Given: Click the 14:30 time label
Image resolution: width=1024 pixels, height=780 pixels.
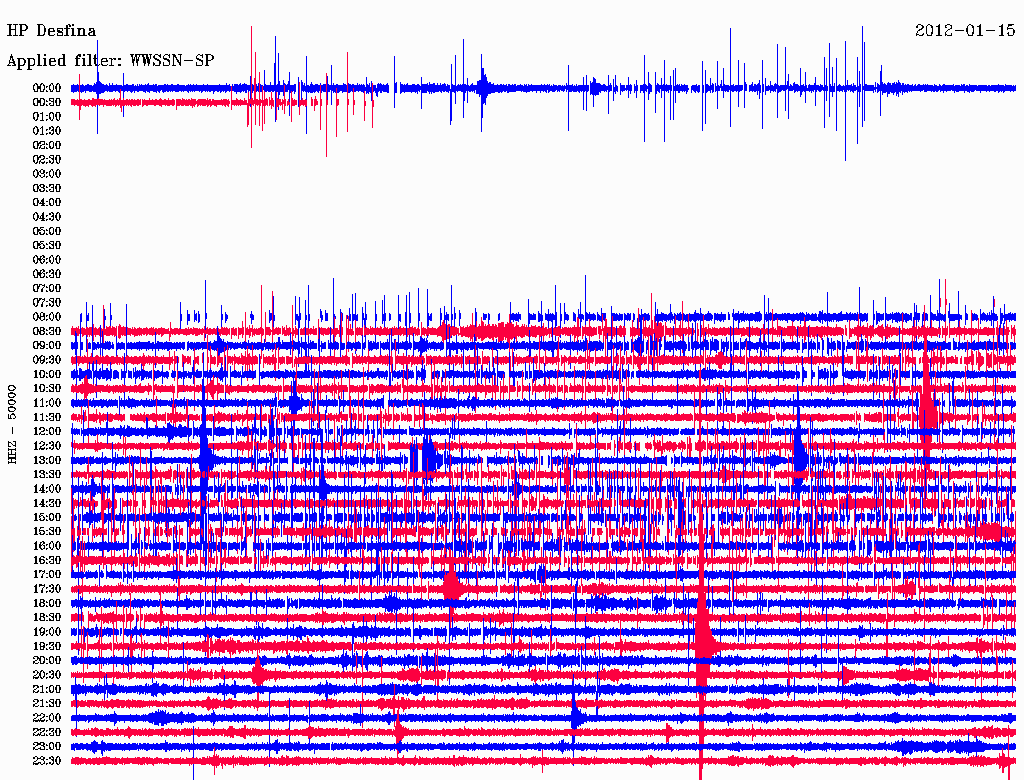Looking at the screenshot, I should click(47, 503).
